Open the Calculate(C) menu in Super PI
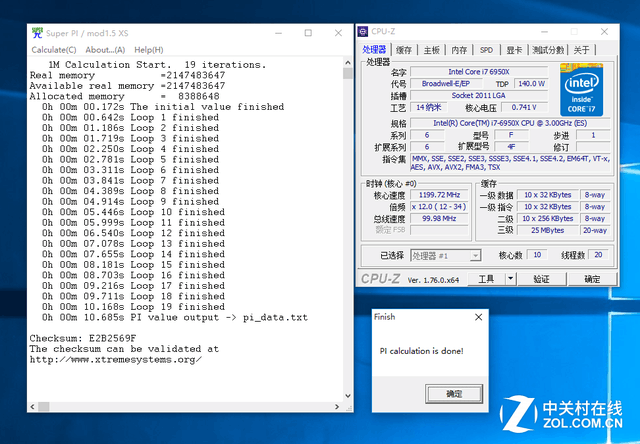 [x=54, y=50]
